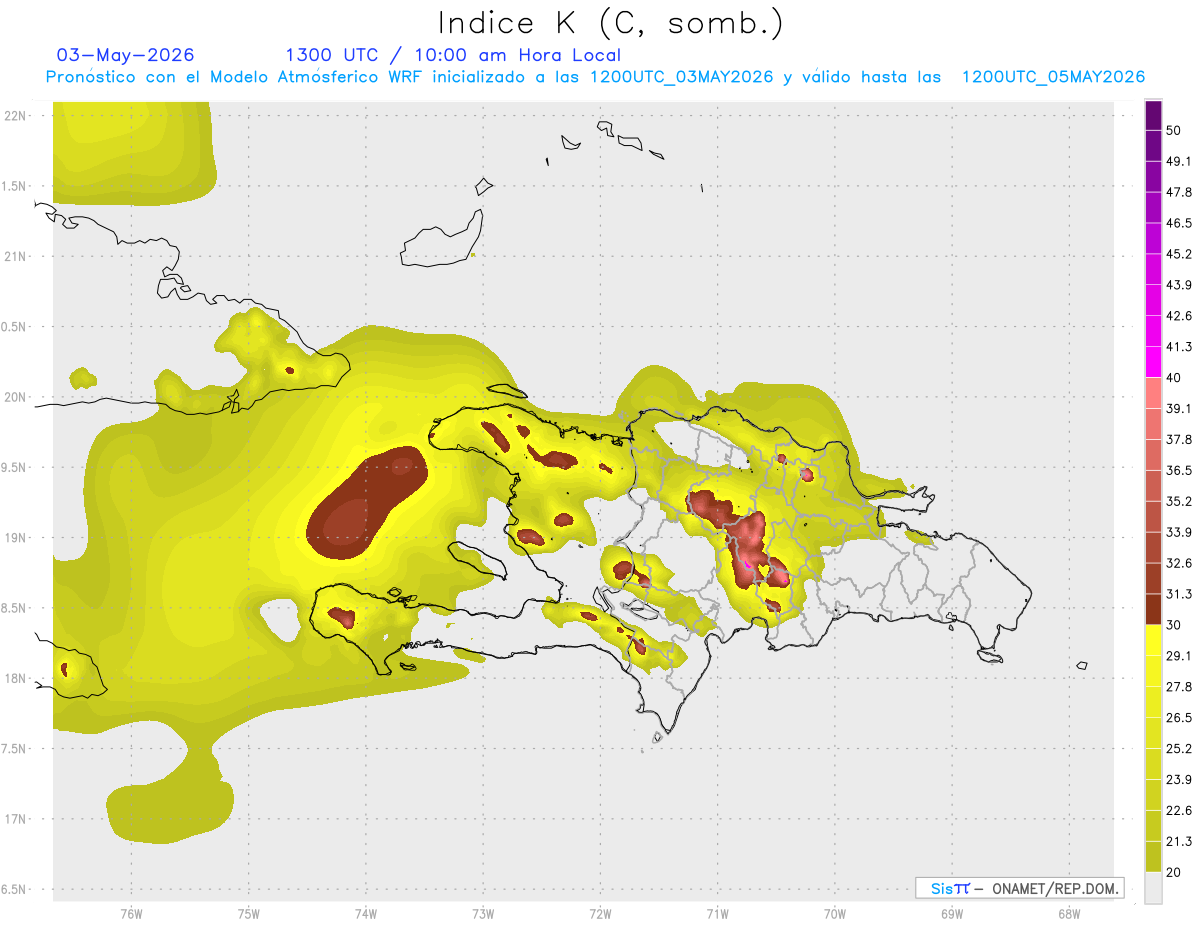Click the 03-May-2026 date label
This screenshot has height=927, width=1200.
click(125, 55)
